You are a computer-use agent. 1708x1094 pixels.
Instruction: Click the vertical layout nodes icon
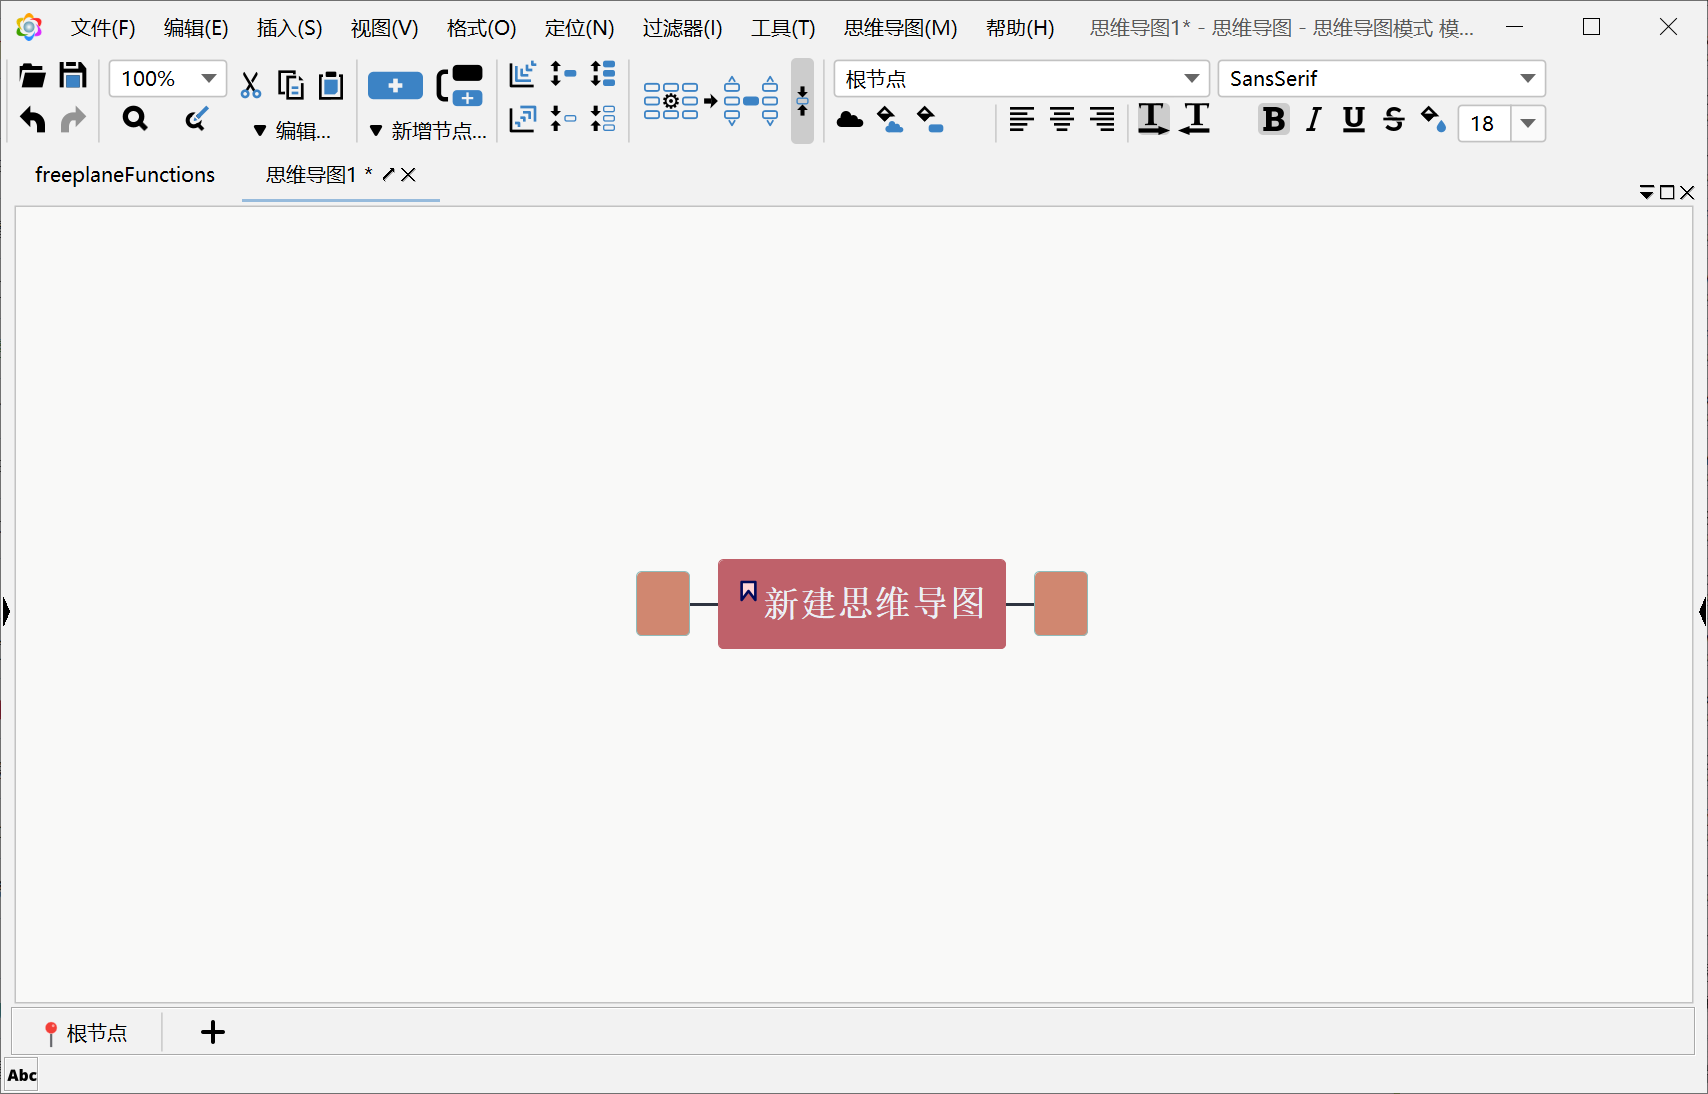click(x=751, y=101)
